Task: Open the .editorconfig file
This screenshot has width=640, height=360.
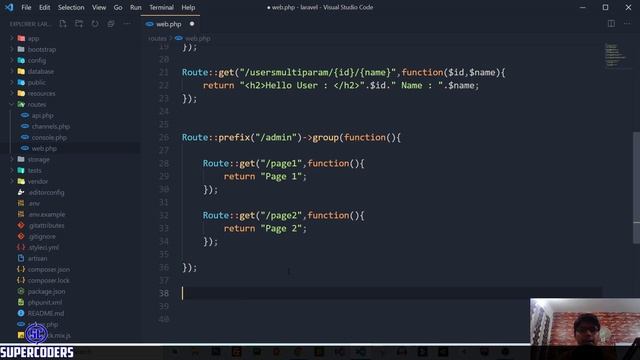Action: [46, 193]
